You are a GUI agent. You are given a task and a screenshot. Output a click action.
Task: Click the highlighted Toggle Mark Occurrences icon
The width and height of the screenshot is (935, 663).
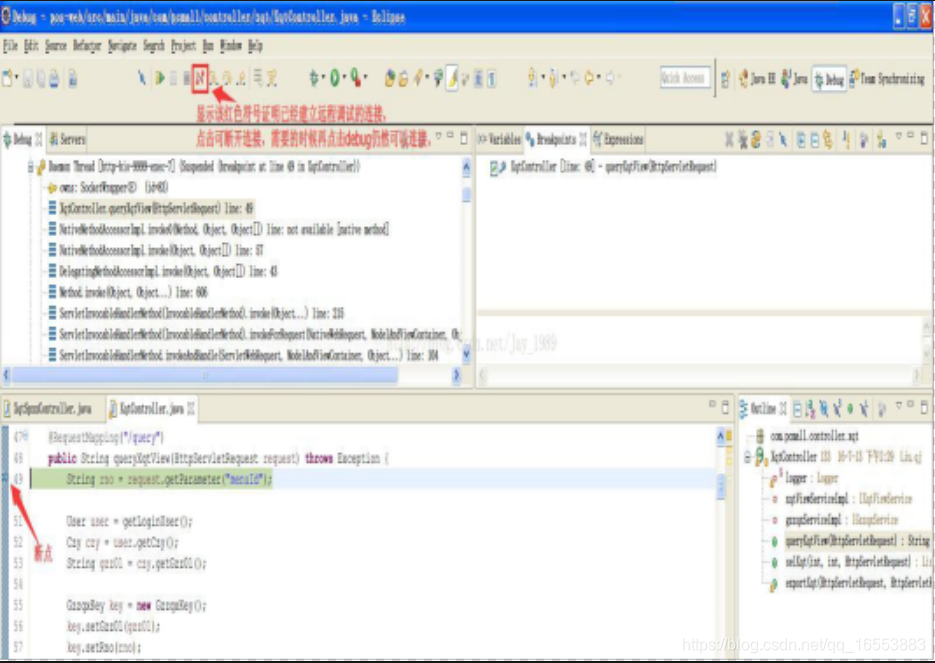point(452,78)
